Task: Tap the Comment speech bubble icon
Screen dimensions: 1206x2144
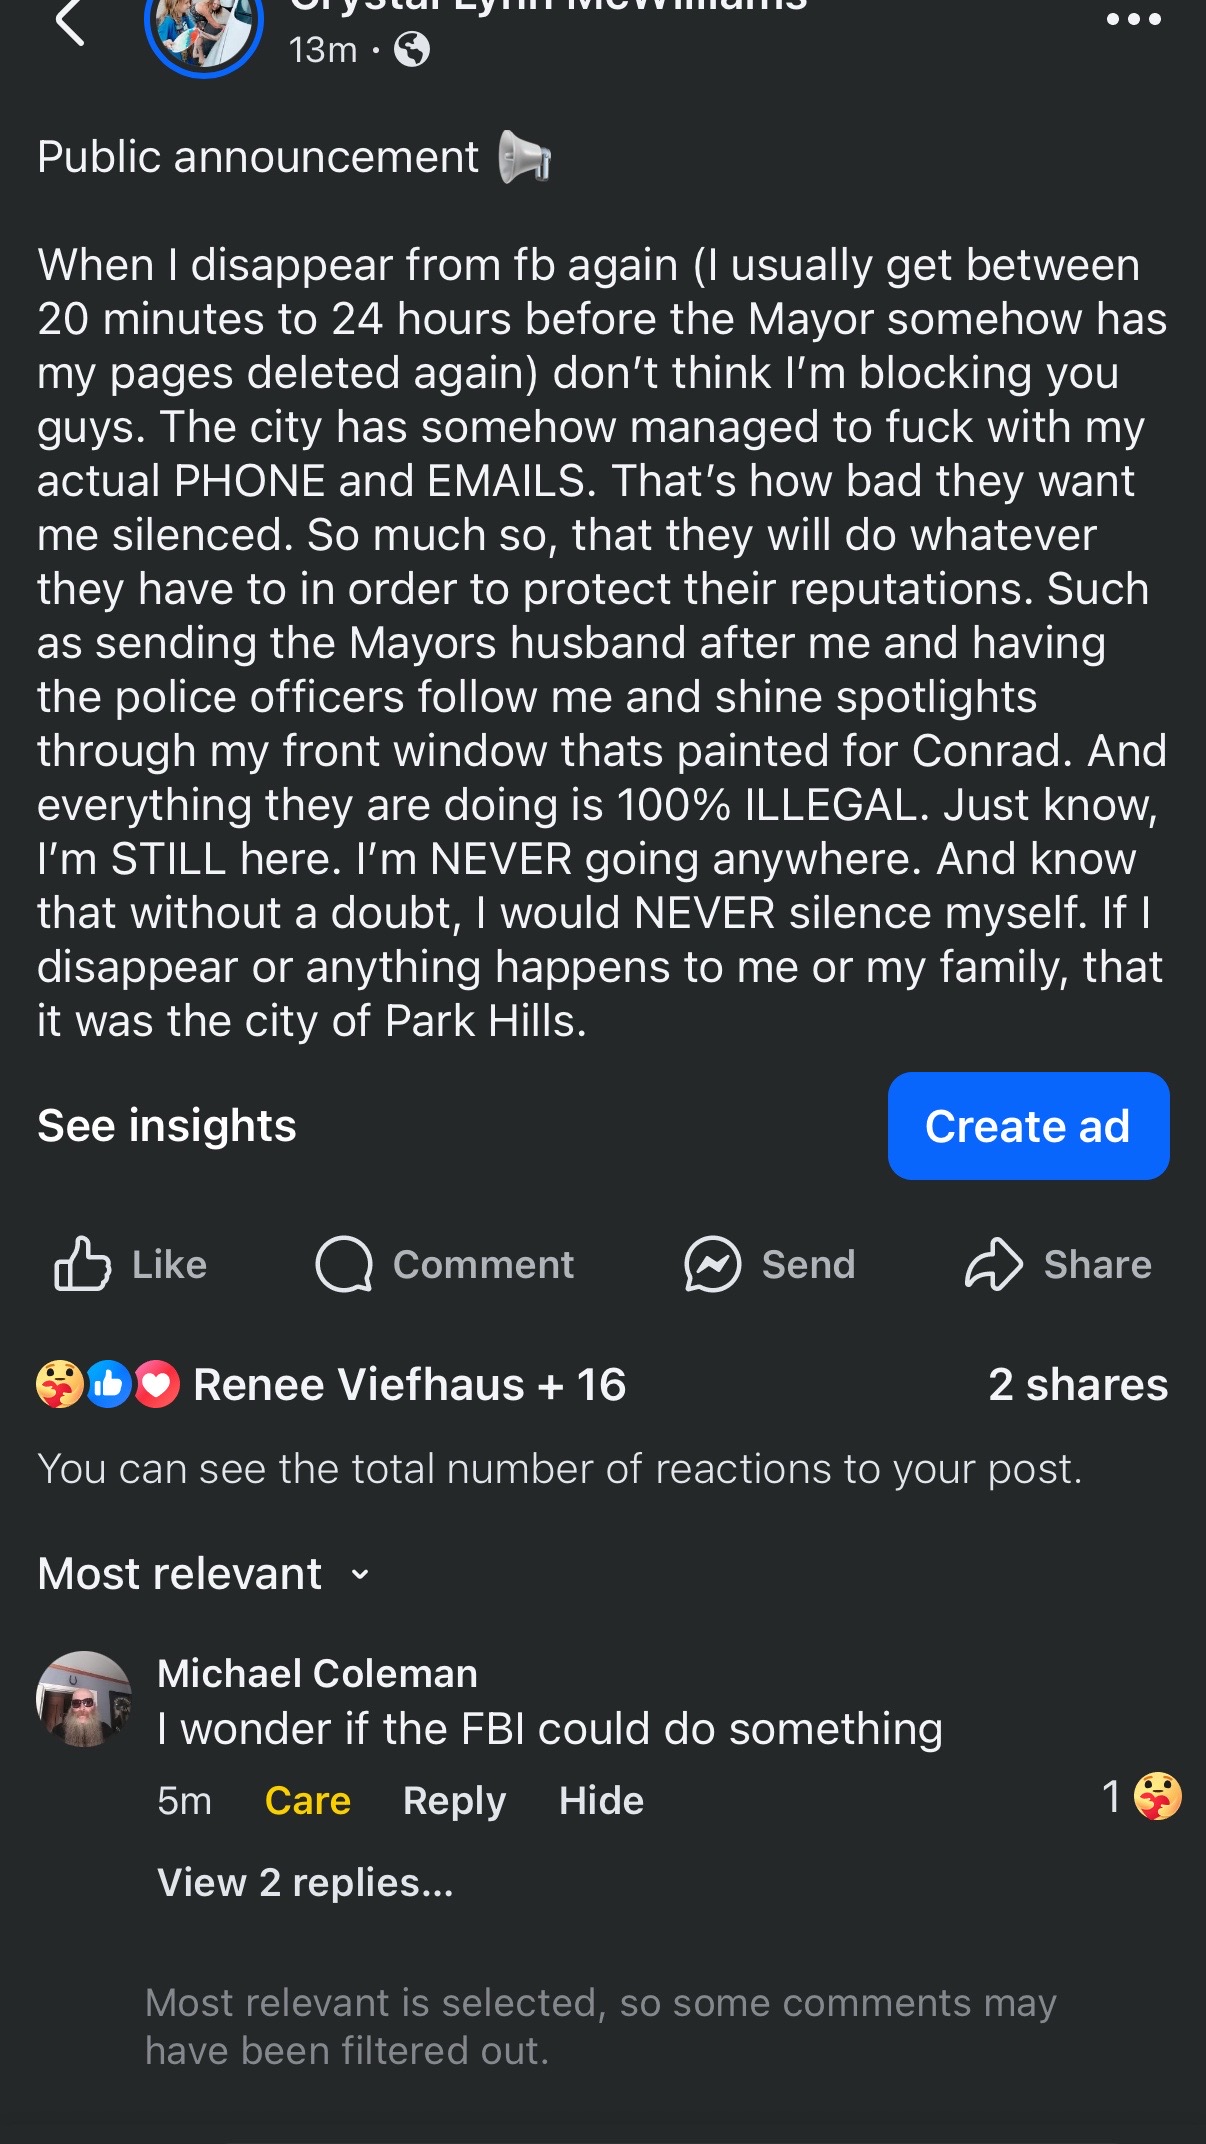Action: coord(344,1264)
